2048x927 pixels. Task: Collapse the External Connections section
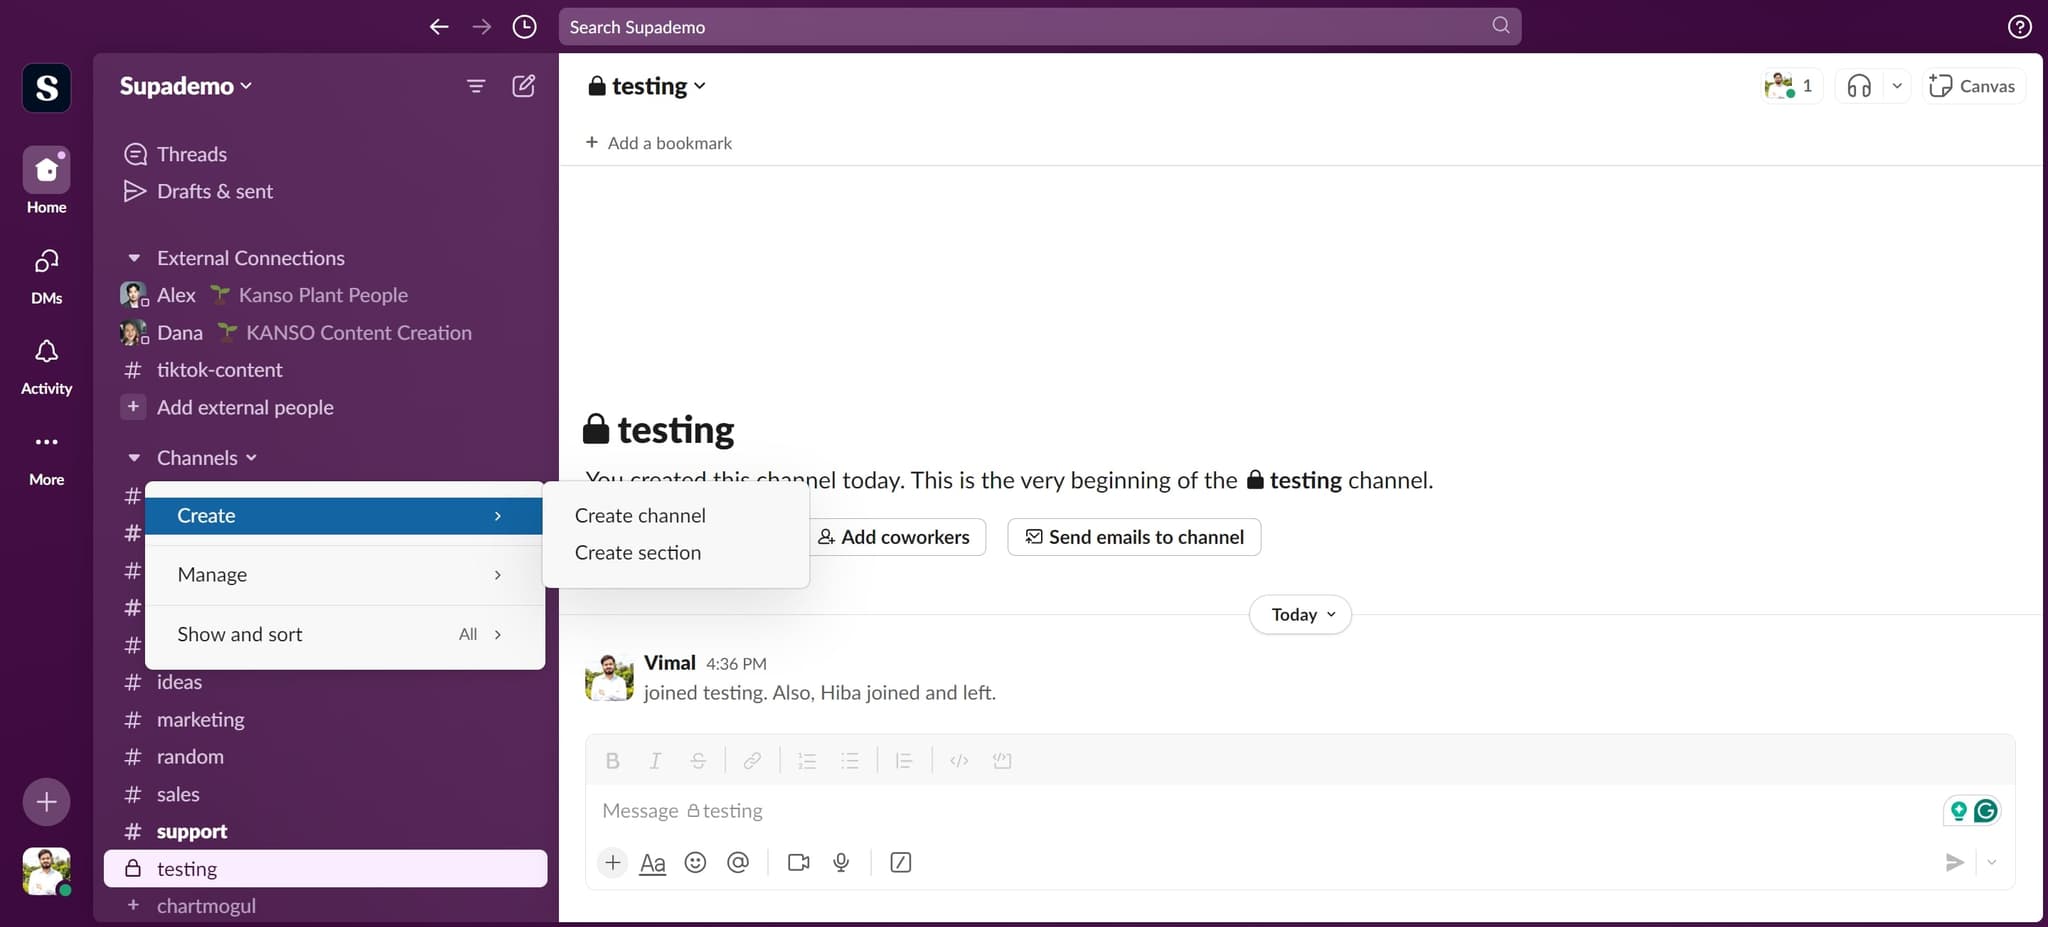tap(134, 258)
